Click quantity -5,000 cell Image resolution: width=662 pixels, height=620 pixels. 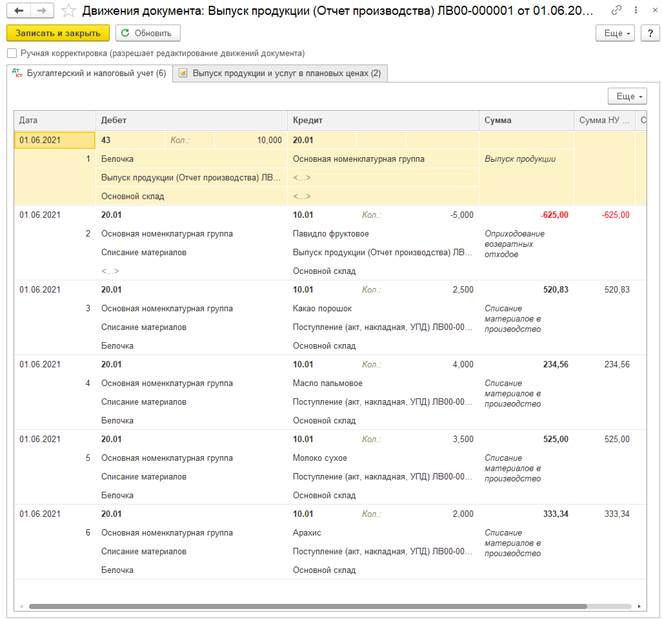(x=461, y=215)
